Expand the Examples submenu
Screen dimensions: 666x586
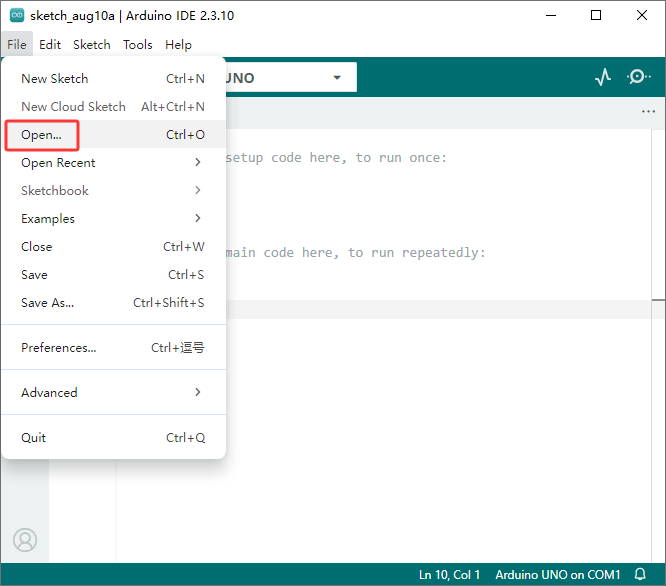tap(113, 218)
